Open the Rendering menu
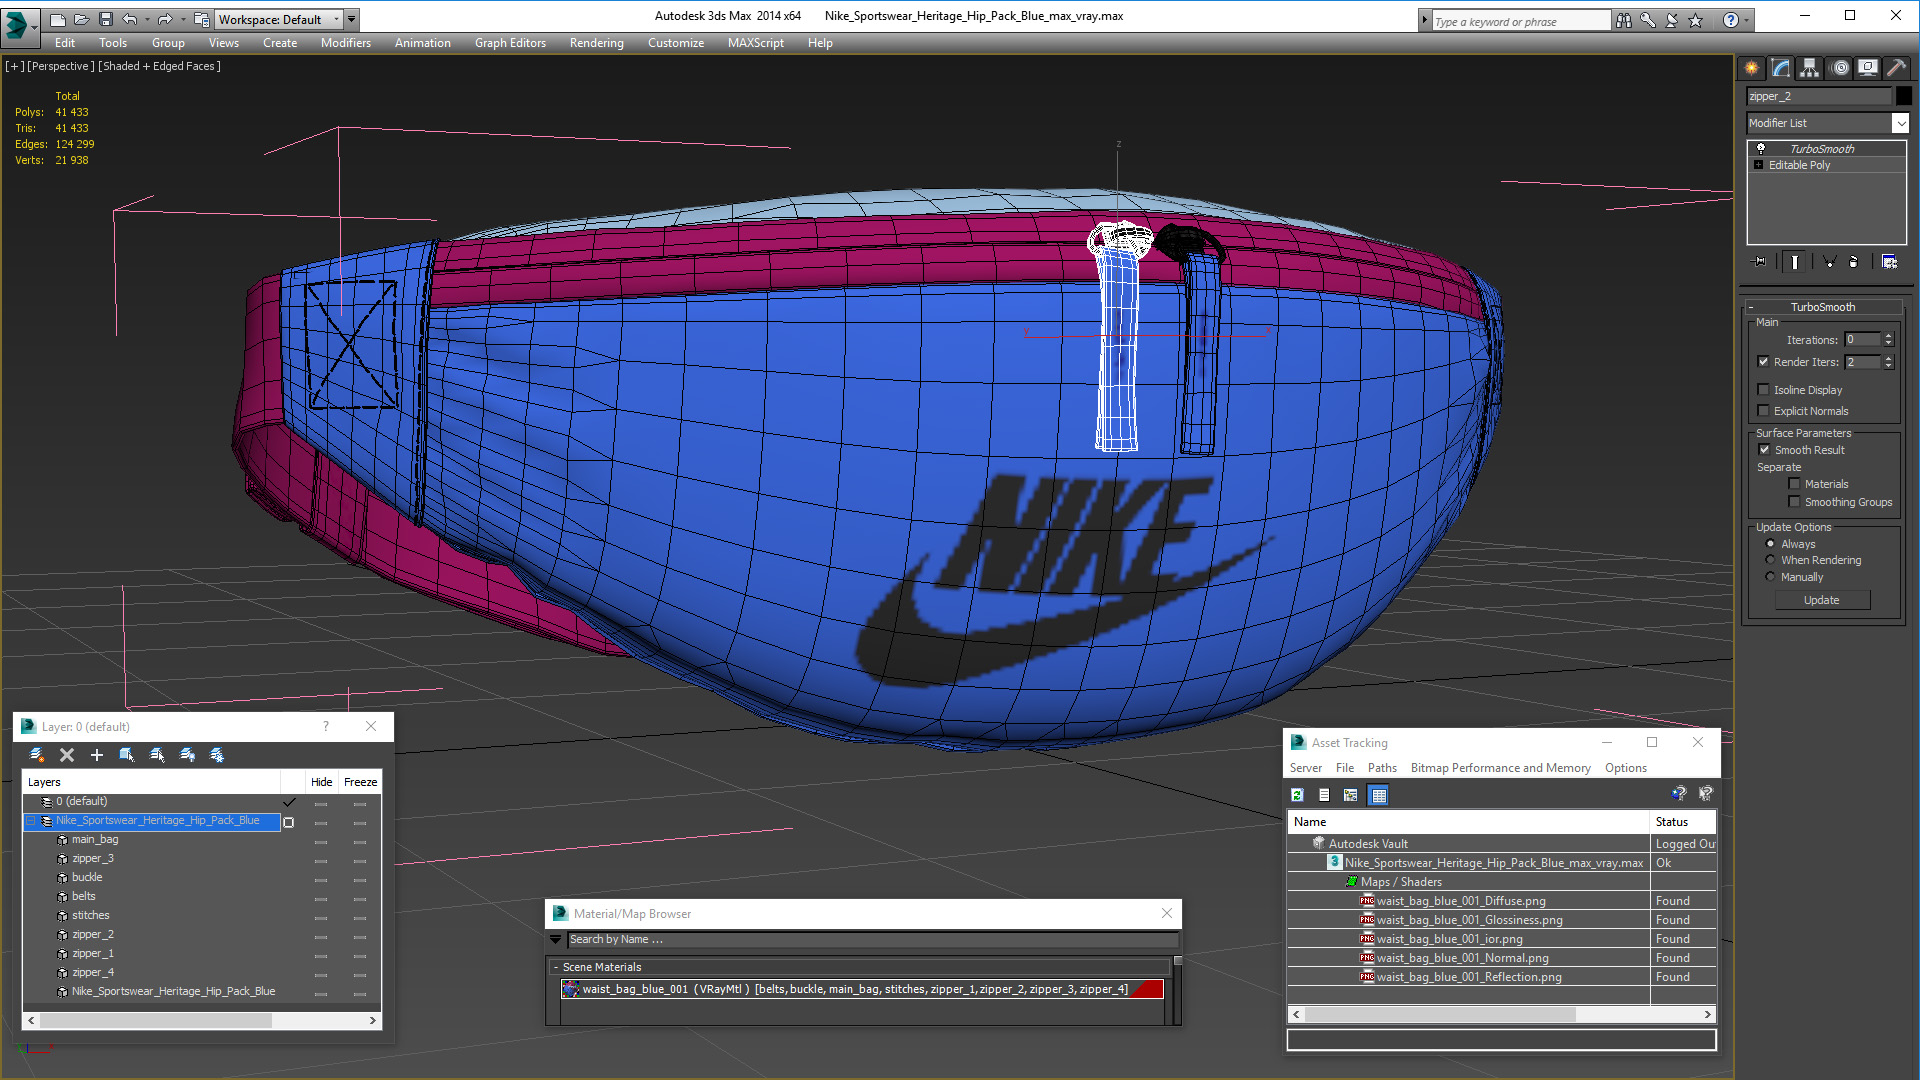1920x1080 pixels. [596, 43]
